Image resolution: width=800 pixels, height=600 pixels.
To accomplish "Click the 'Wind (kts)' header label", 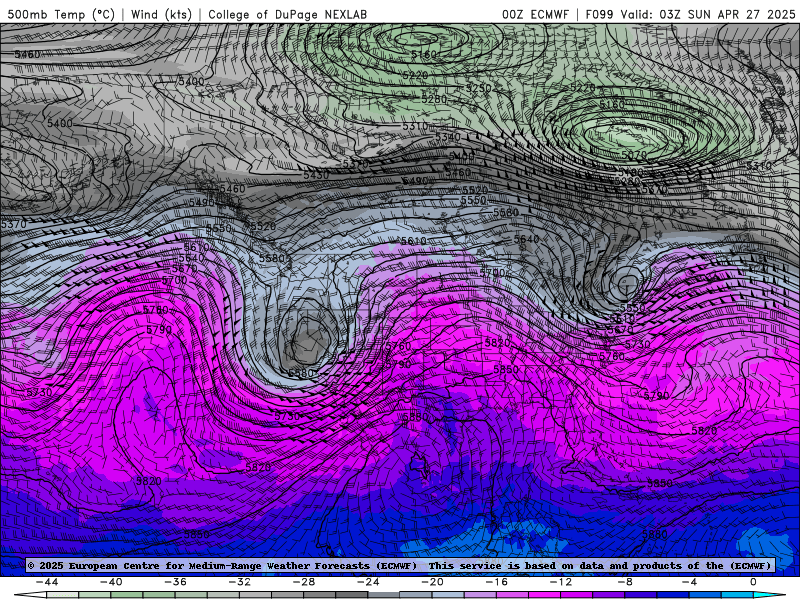I will point(161,14).
